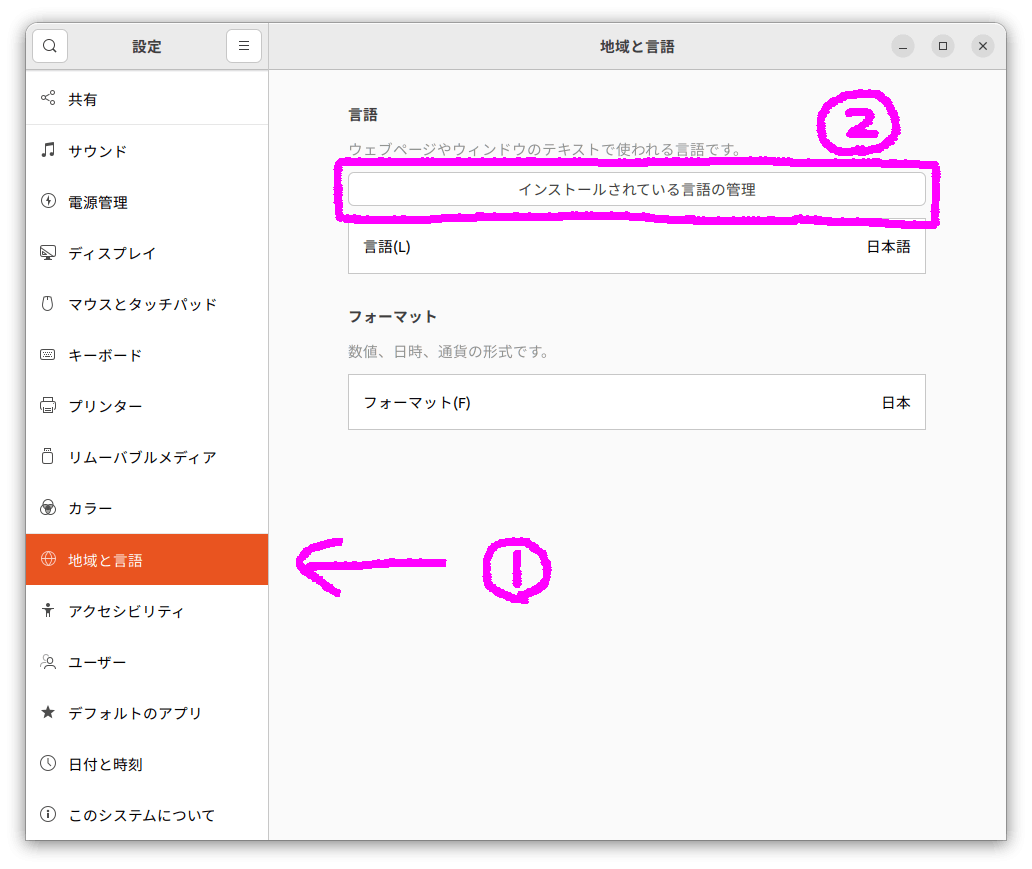This screenshot has height=869, width=1032.
Task: Open このシステムについて panel
Action: (x=147, y=815)
